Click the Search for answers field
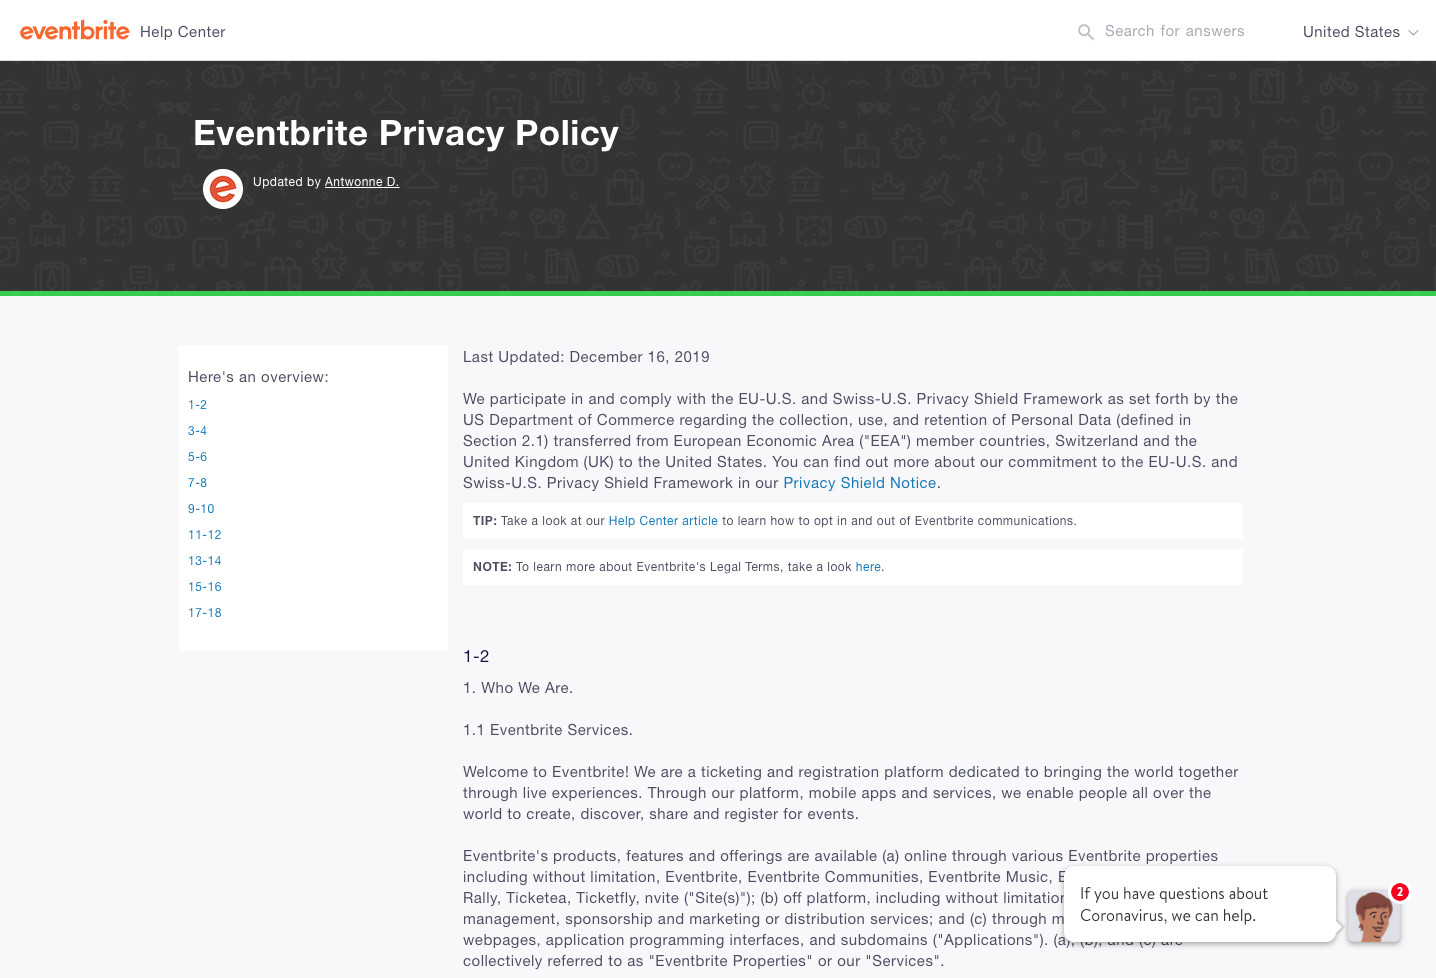The image size is (1436, 978). click(1174, 31)
